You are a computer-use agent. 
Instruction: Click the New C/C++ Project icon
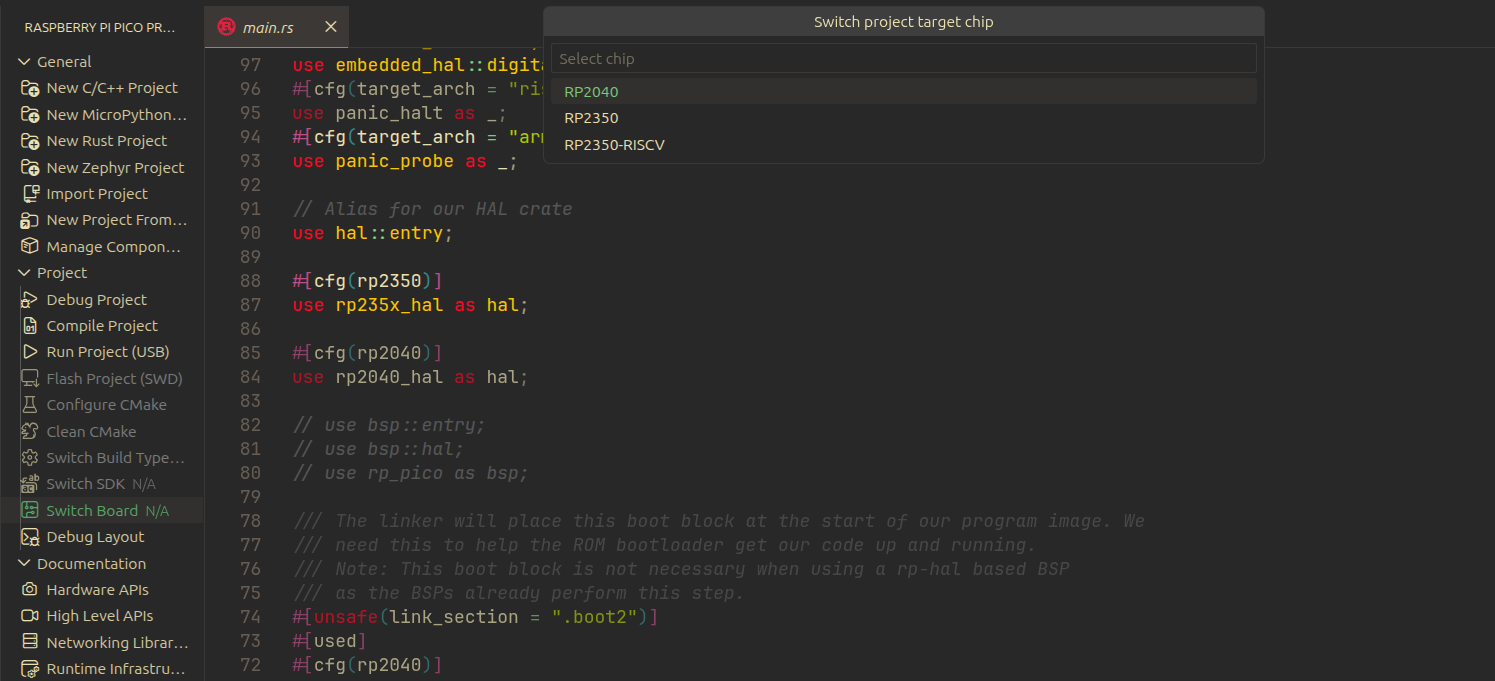tap(30, 88)
